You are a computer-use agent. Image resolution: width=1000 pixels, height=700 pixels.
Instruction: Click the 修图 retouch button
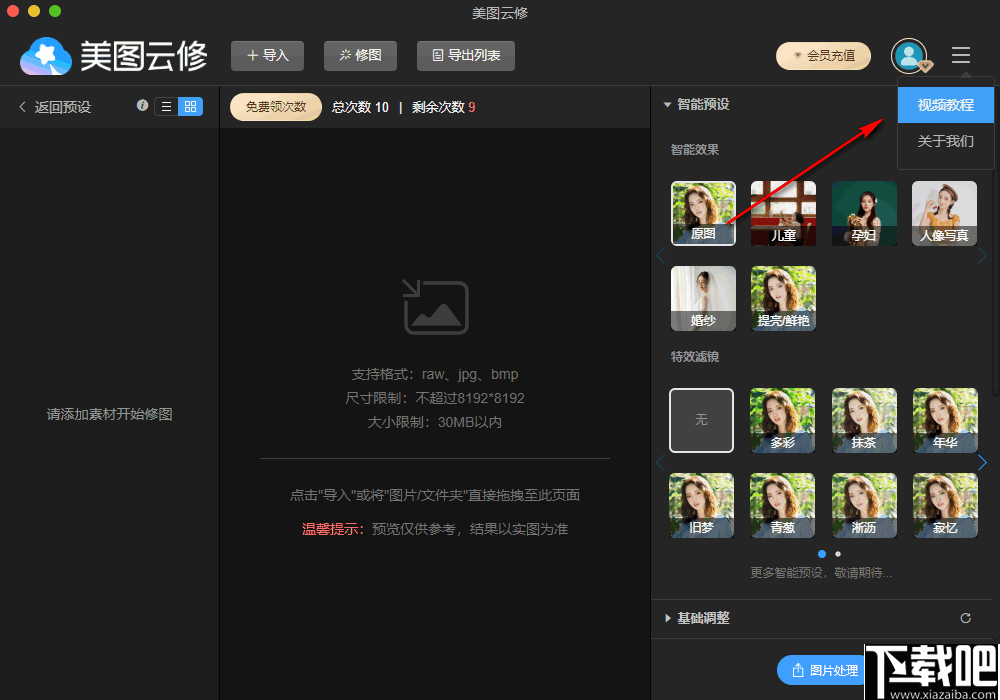click(x=360, y=55)
